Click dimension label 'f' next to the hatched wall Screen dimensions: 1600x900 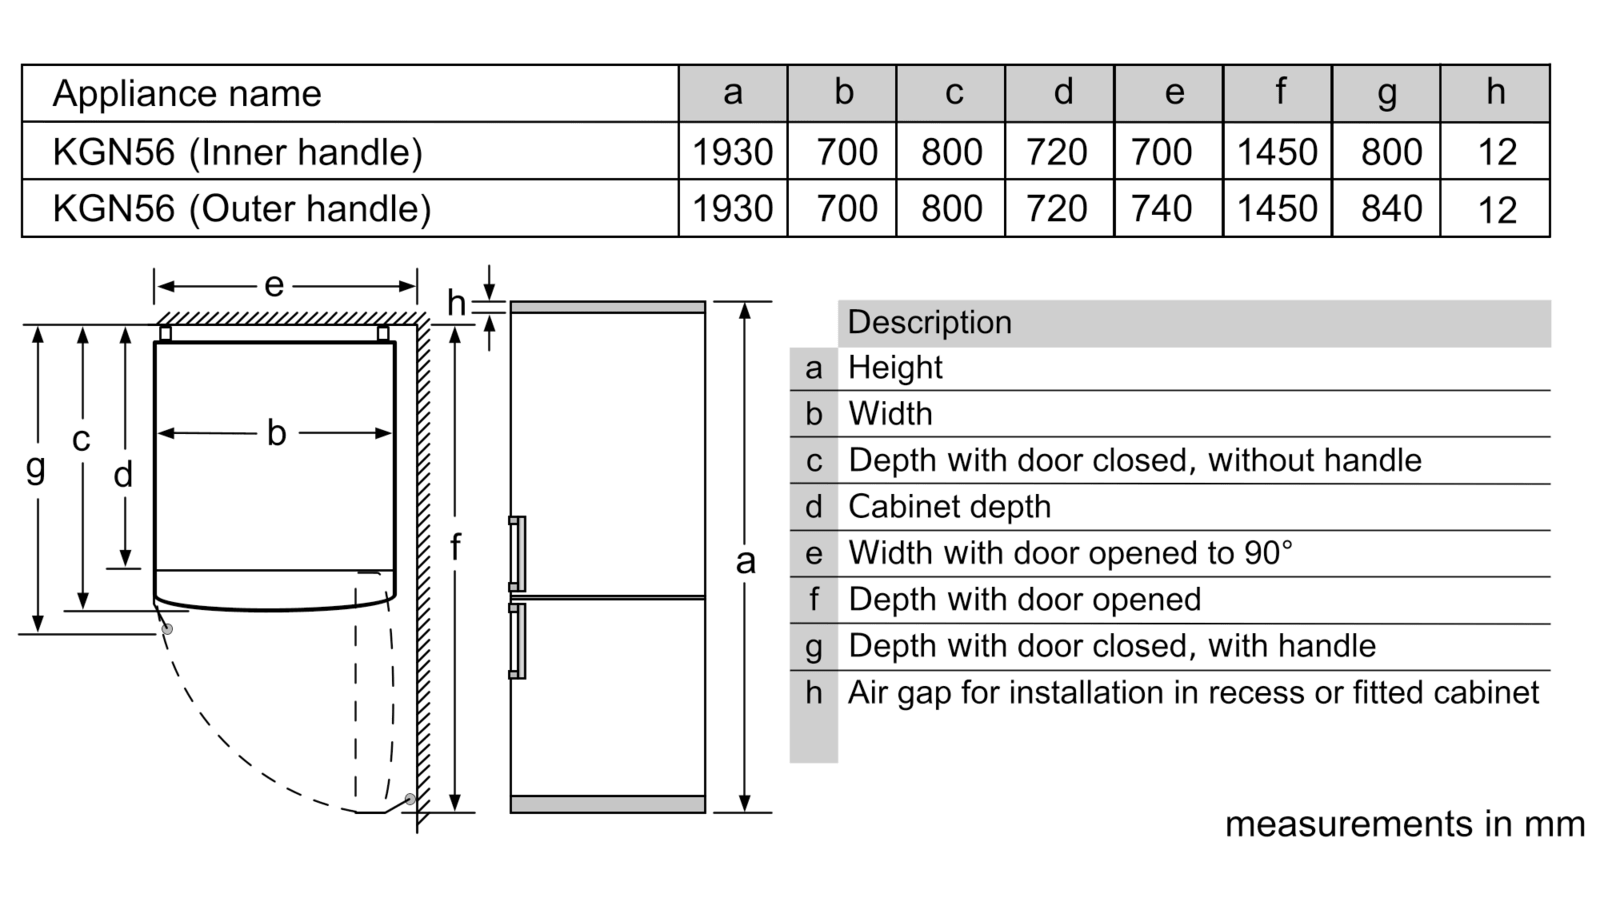455,547
